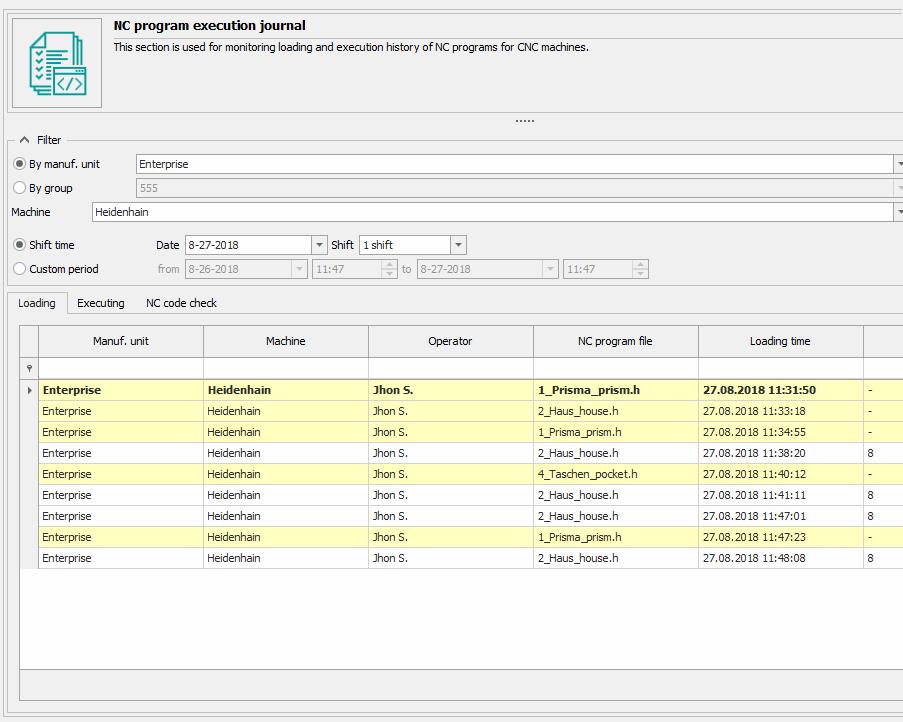Screen dimensions: 903x722
Task: Switch to the NC code check tab
Action: coord(181,303)
